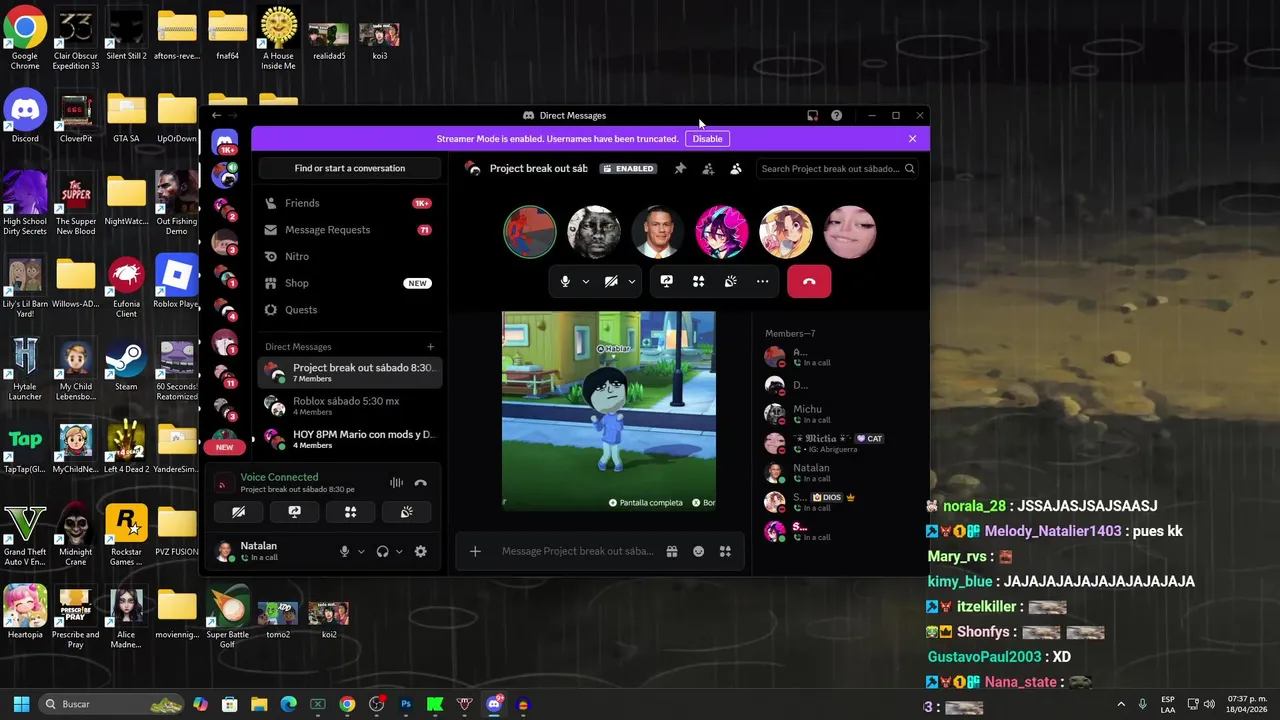Open microphone options arrow in call control bar
The image size is (1280, 720).
click(x=586, y=282)
